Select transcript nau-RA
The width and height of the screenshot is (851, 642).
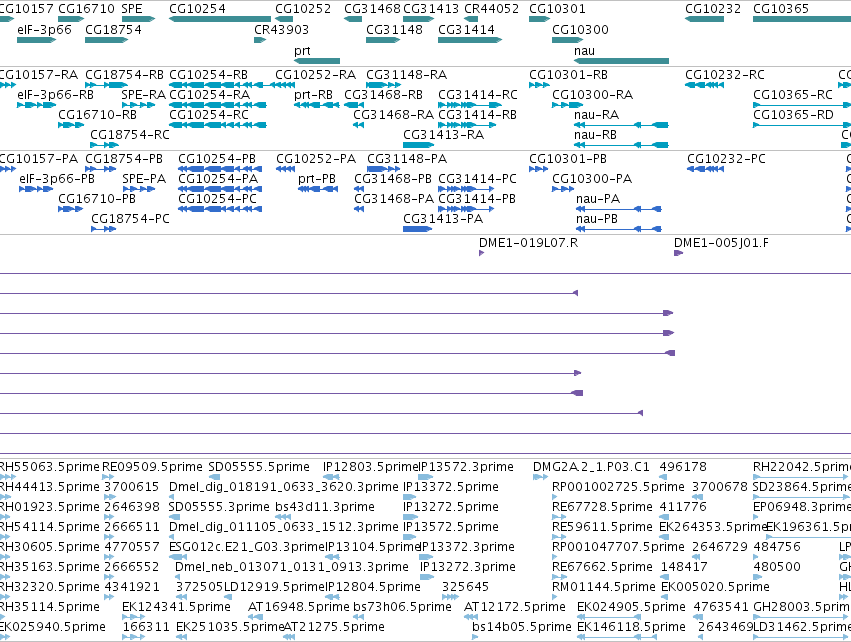tap(621, 125)
